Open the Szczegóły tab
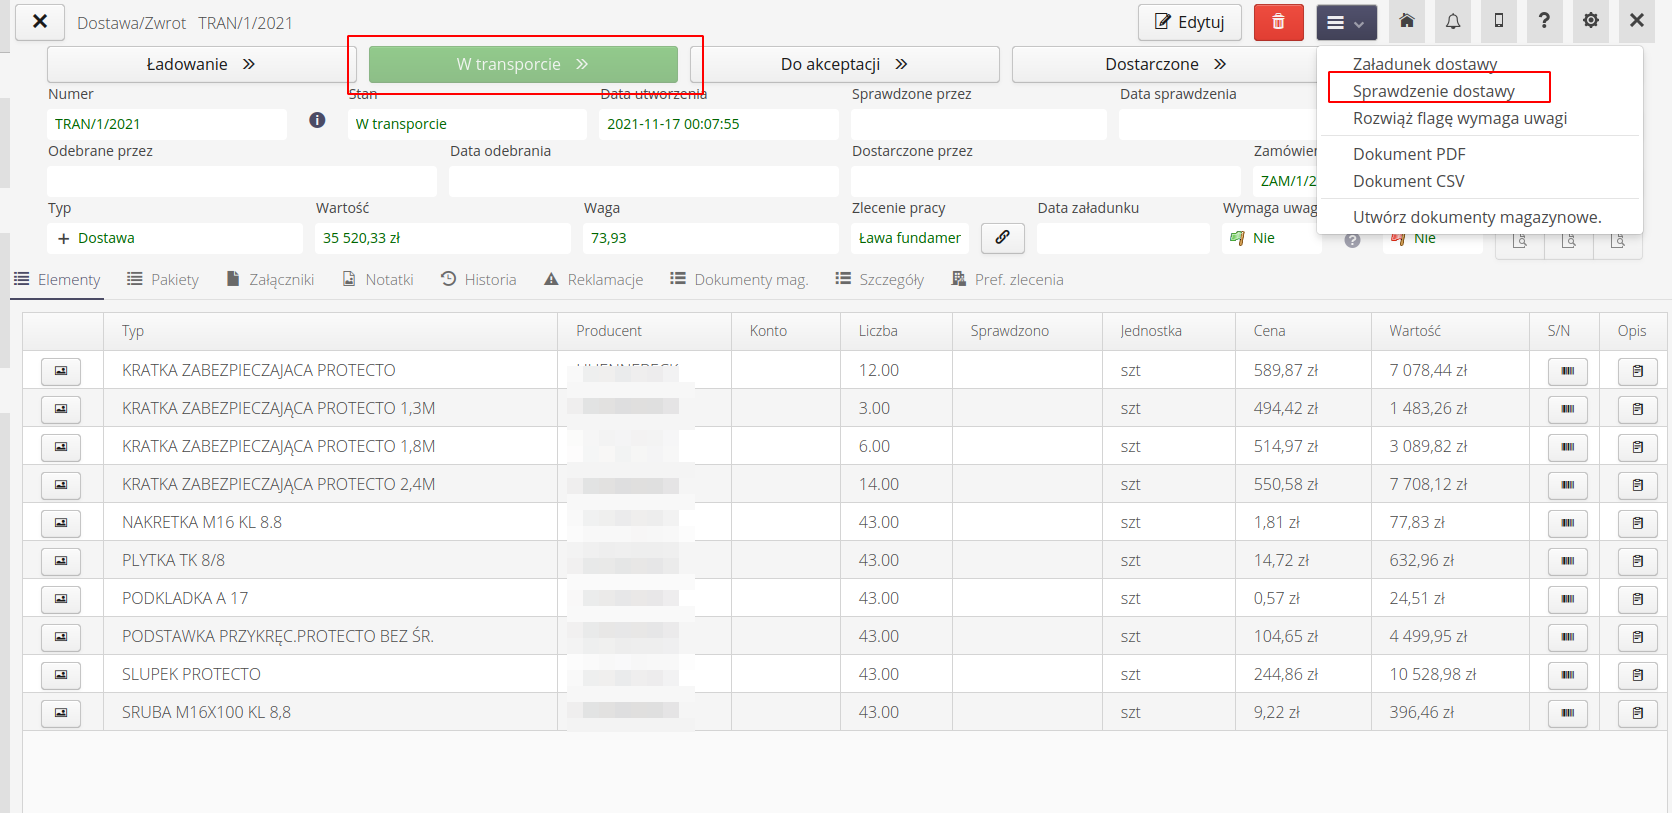Screen dimensions: 1672x813 point(880,280)
